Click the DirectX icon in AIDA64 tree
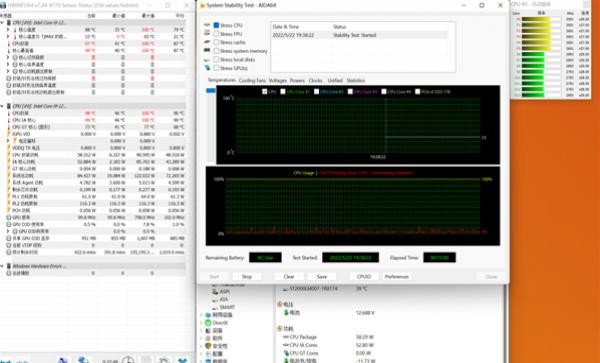 click(x=208, y=323)
